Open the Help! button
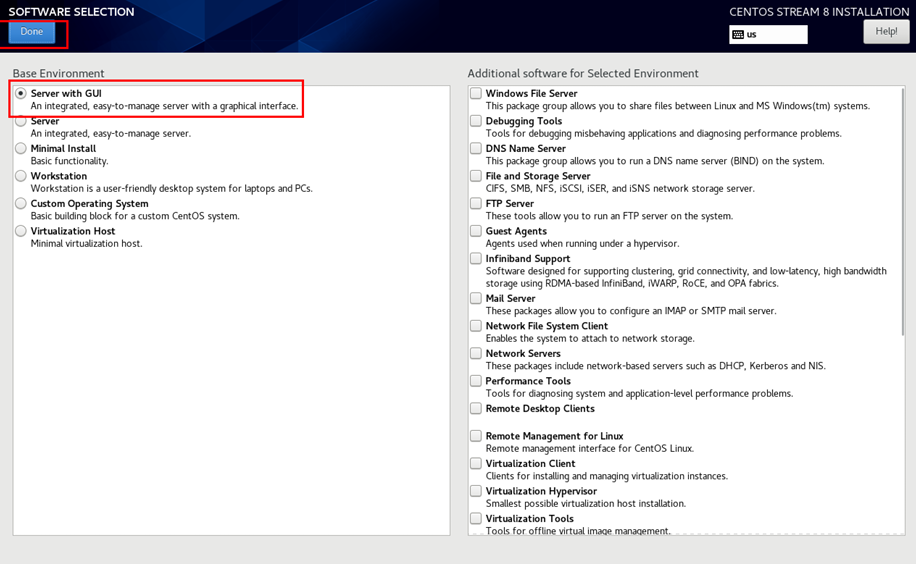Viewport: 916px width, 564px height. tap(886, 32)
